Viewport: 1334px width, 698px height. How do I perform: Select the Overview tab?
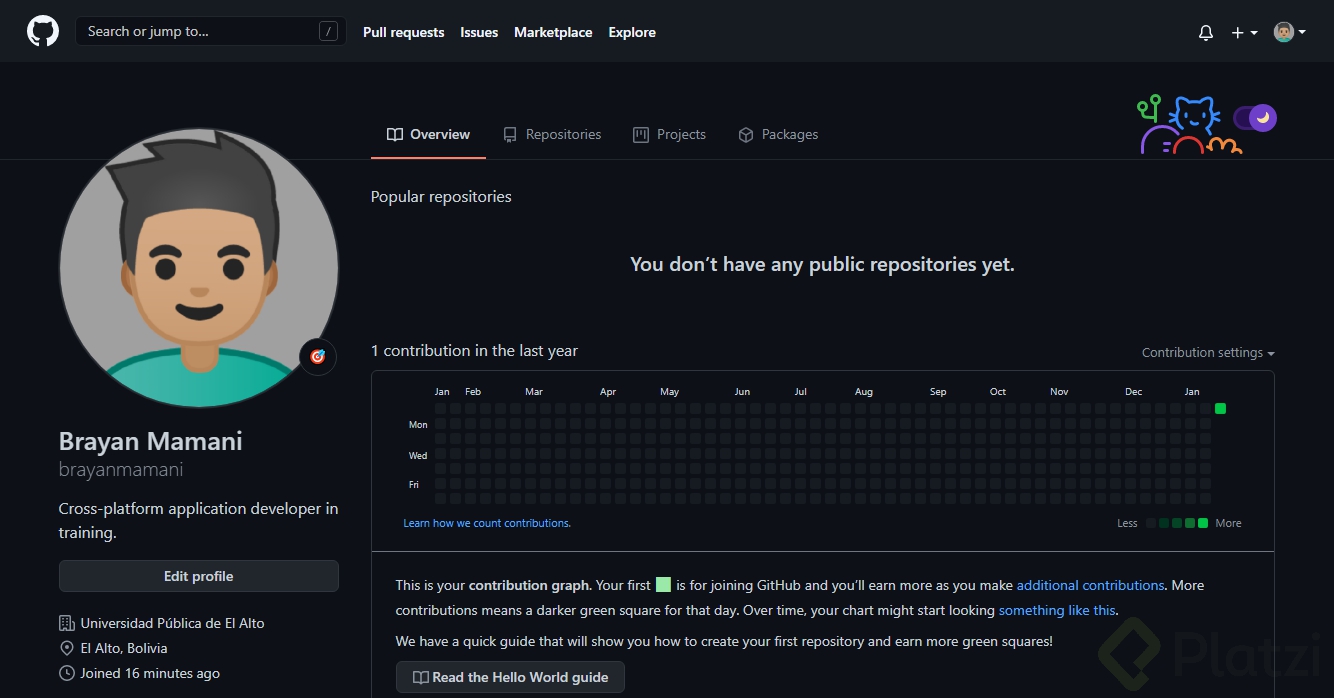pyautogui.click(x=428, y=134)
